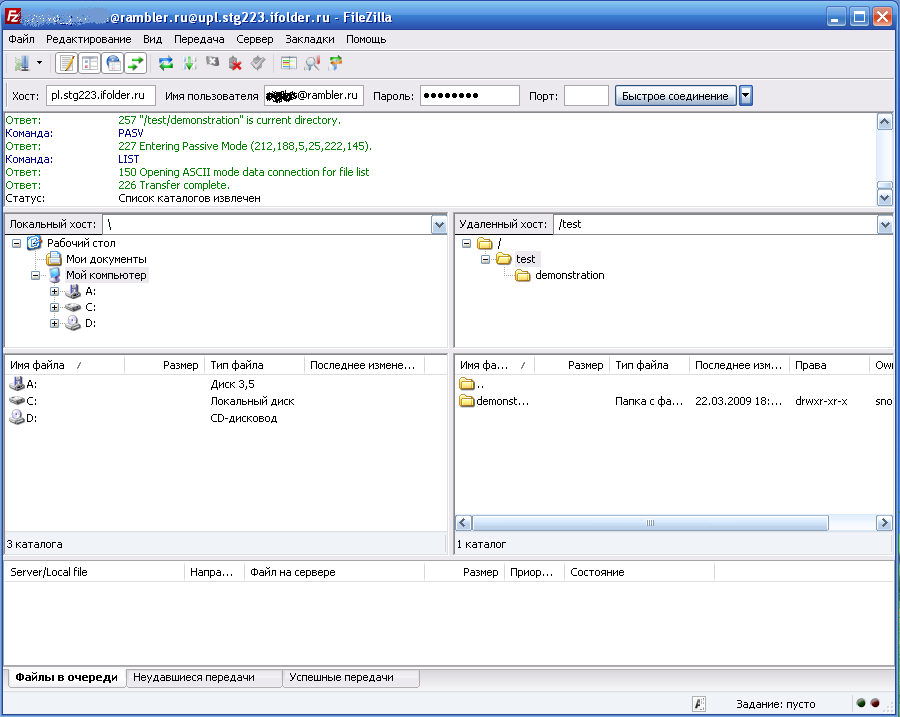Open the Сервер menu
The width and height of the screenshot is (900, 717).
(255, 39)
